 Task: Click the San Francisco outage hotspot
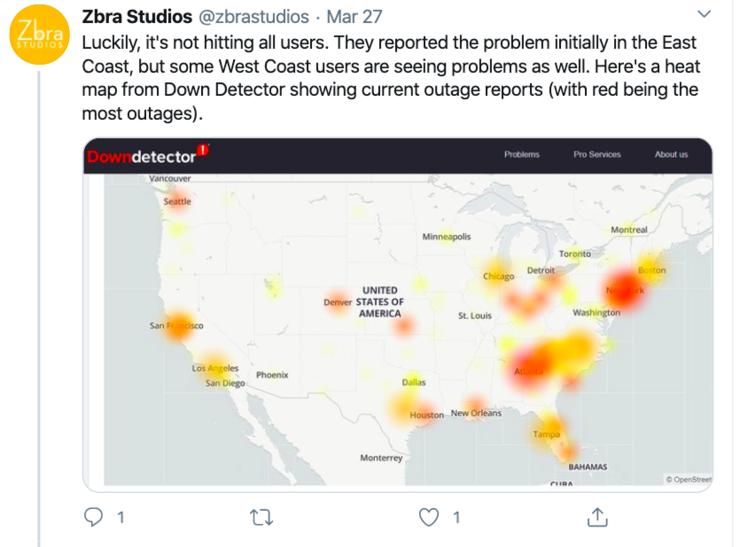pos(177,326)
